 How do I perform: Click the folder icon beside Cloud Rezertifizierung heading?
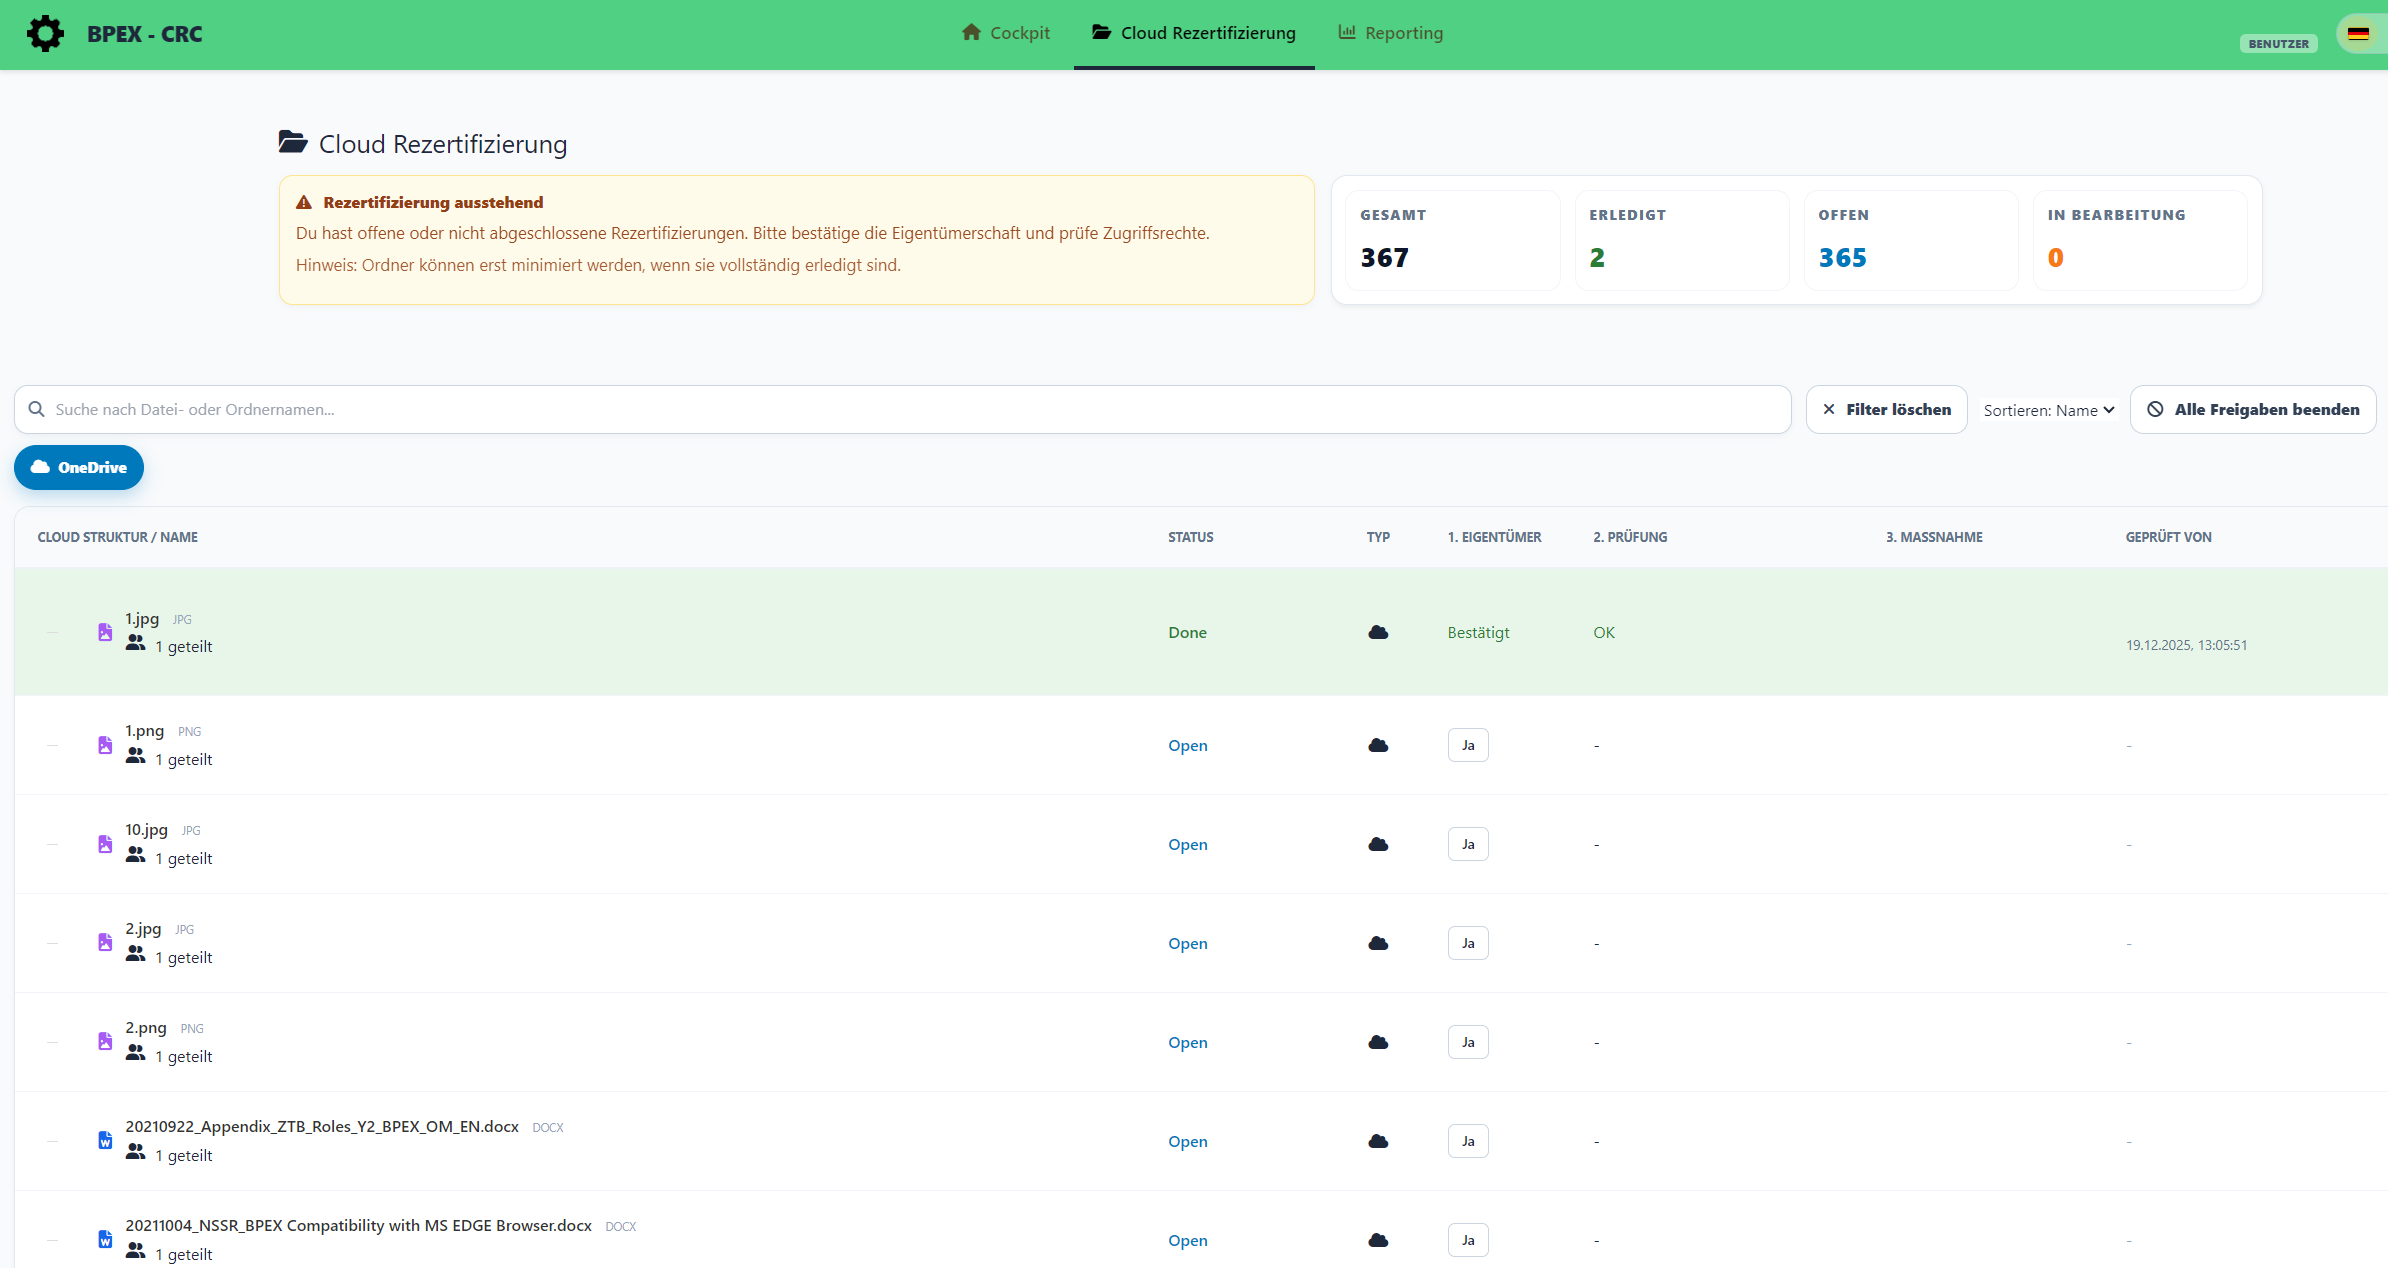293,143
